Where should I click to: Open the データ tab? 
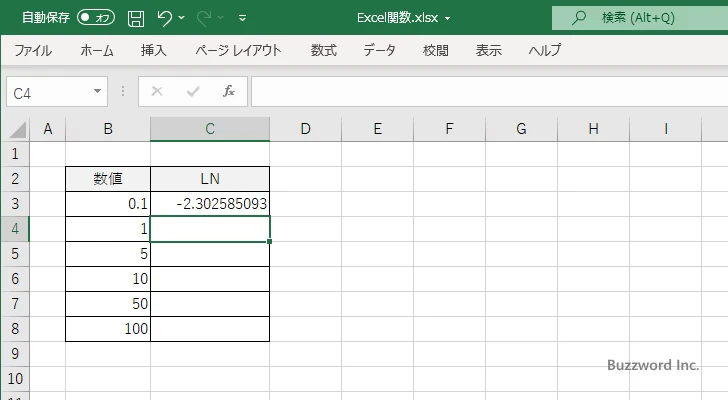[x=379, y=50]
